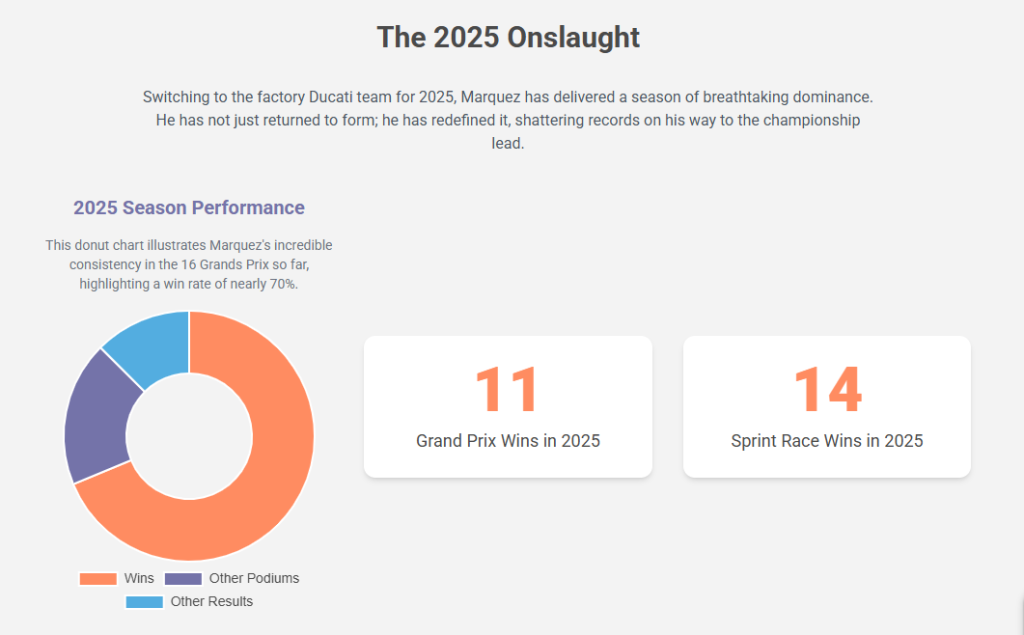Click the Grand Prix Wins in 2025 label
This screenshot has height=635, width=1024.
[x=508, y=441]
